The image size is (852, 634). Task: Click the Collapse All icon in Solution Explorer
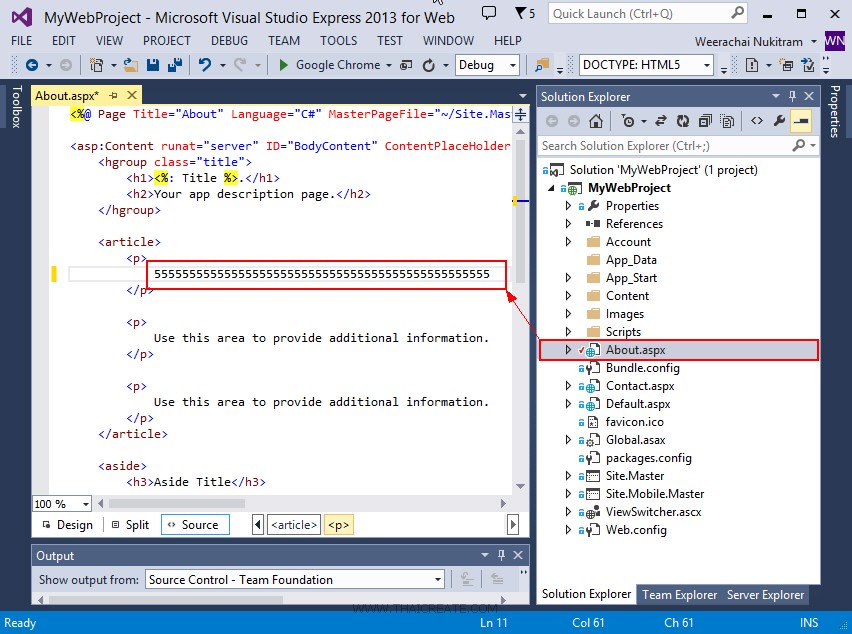click(x=705, y=121)
